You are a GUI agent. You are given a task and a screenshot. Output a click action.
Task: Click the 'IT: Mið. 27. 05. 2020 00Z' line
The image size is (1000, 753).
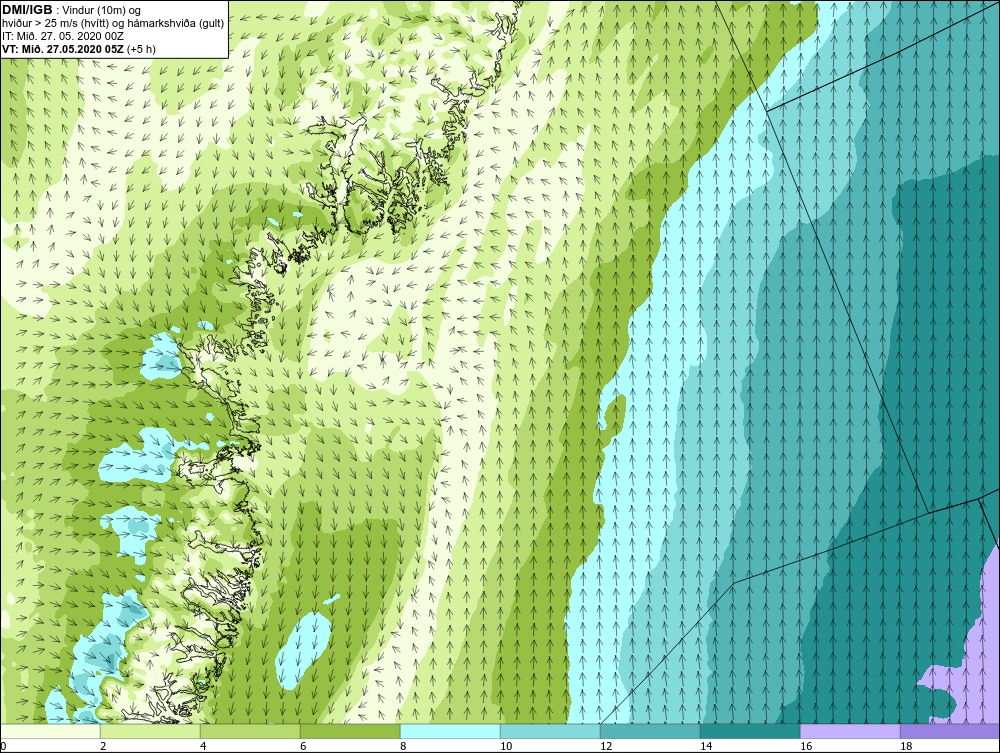coord(62,36)
